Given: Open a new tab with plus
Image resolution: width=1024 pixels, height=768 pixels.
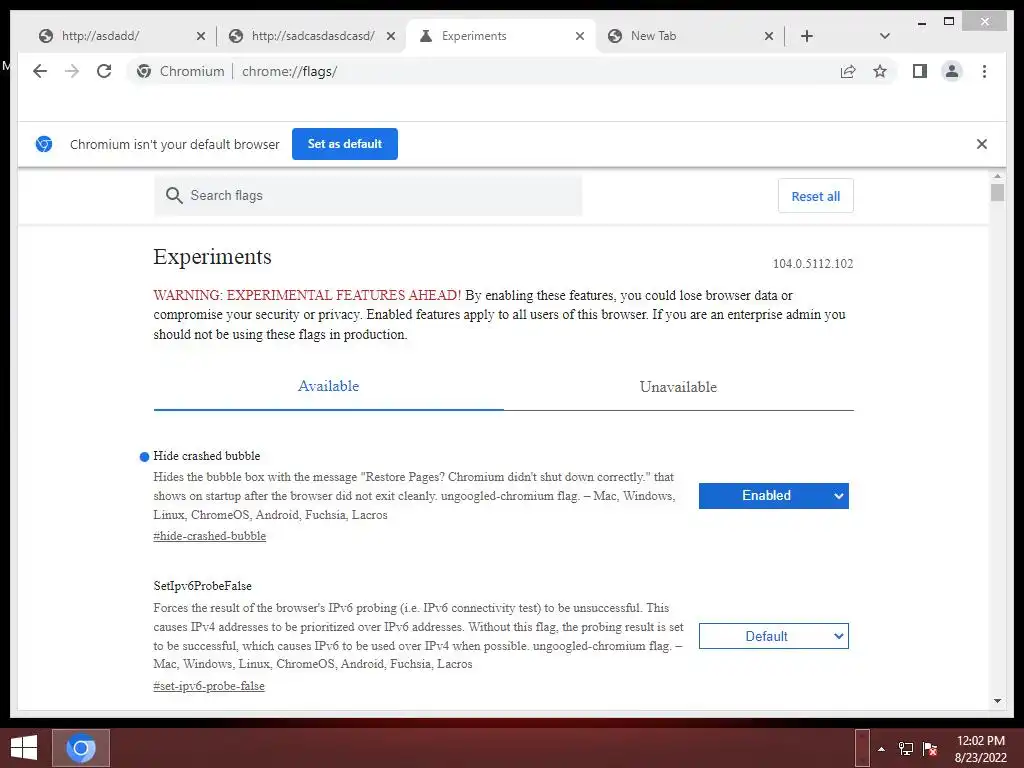Looking at the screenshot, I should [807, 36].
